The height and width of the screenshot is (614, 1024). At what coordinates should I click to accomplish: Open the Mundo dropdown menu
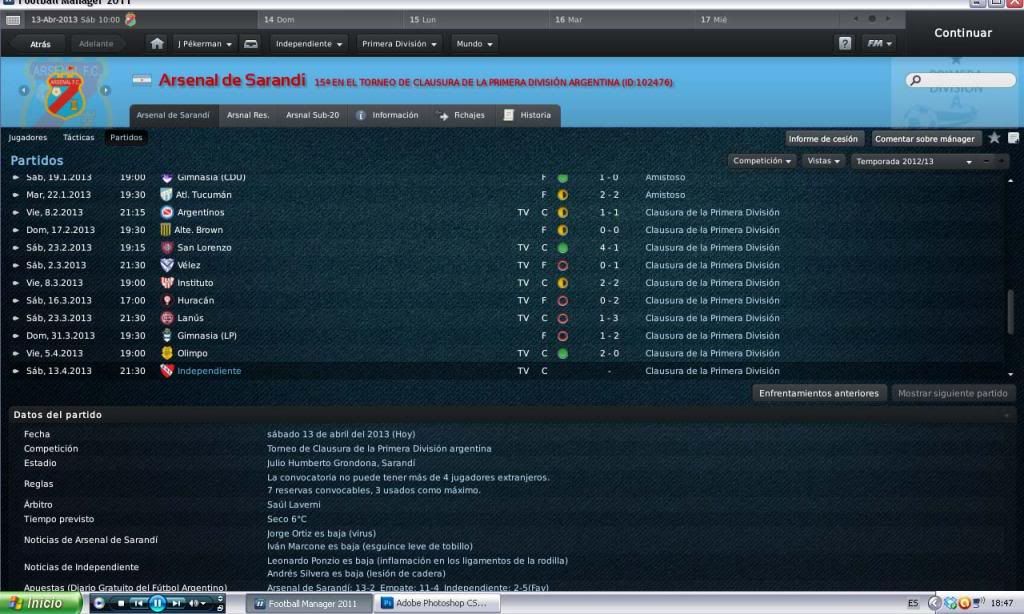pyautogui.click(x=474, y=44)
